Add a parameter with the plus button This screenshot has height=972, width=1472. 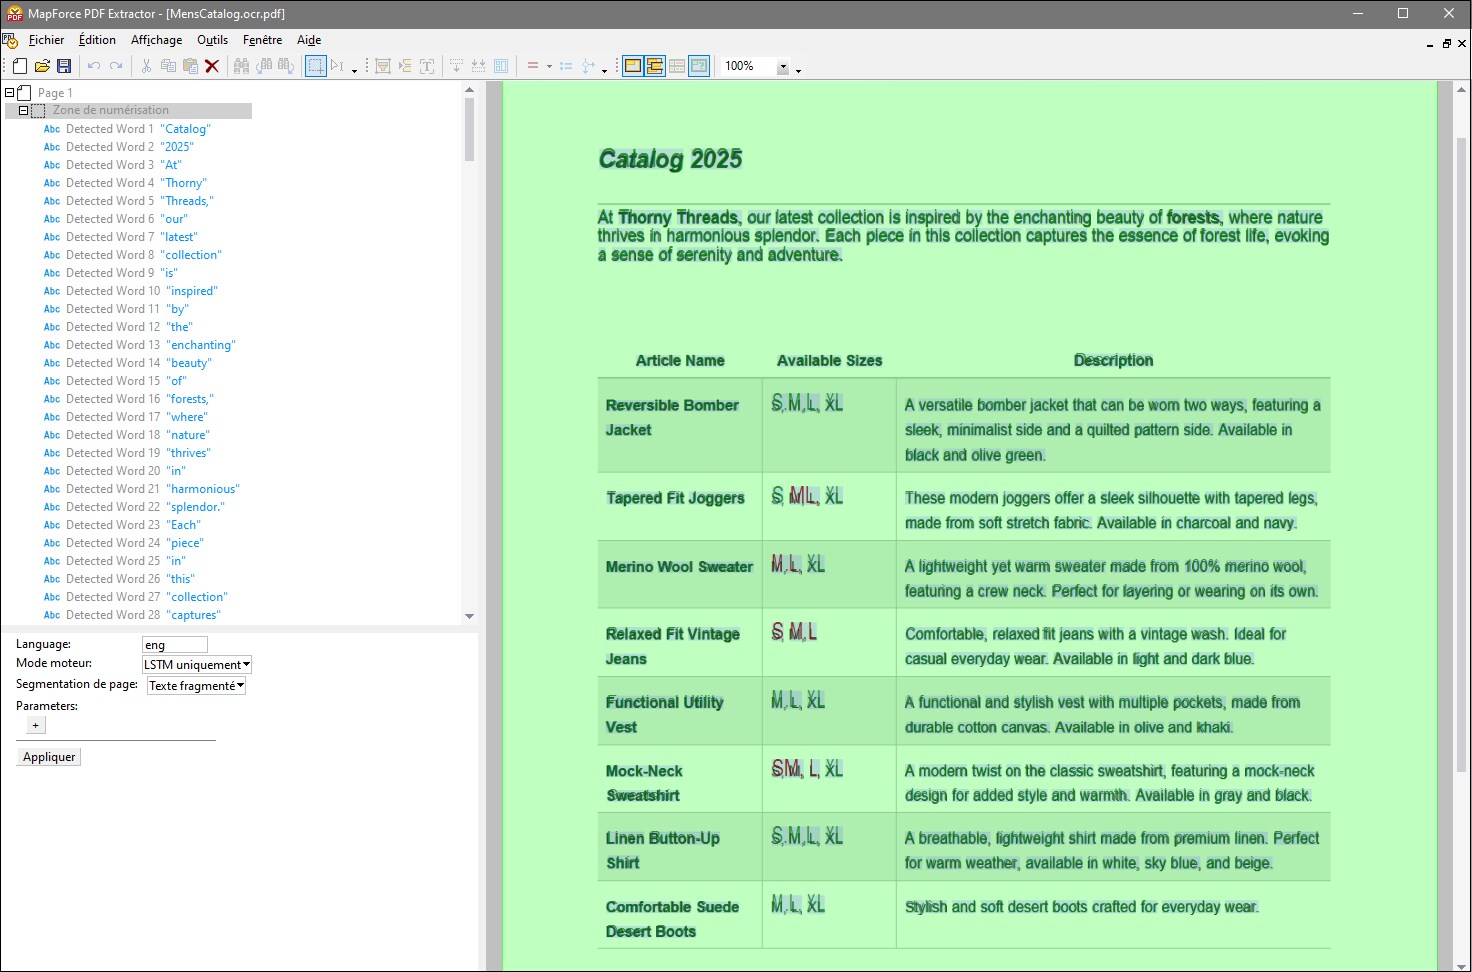pyautogui.click(x=36, y=725)
